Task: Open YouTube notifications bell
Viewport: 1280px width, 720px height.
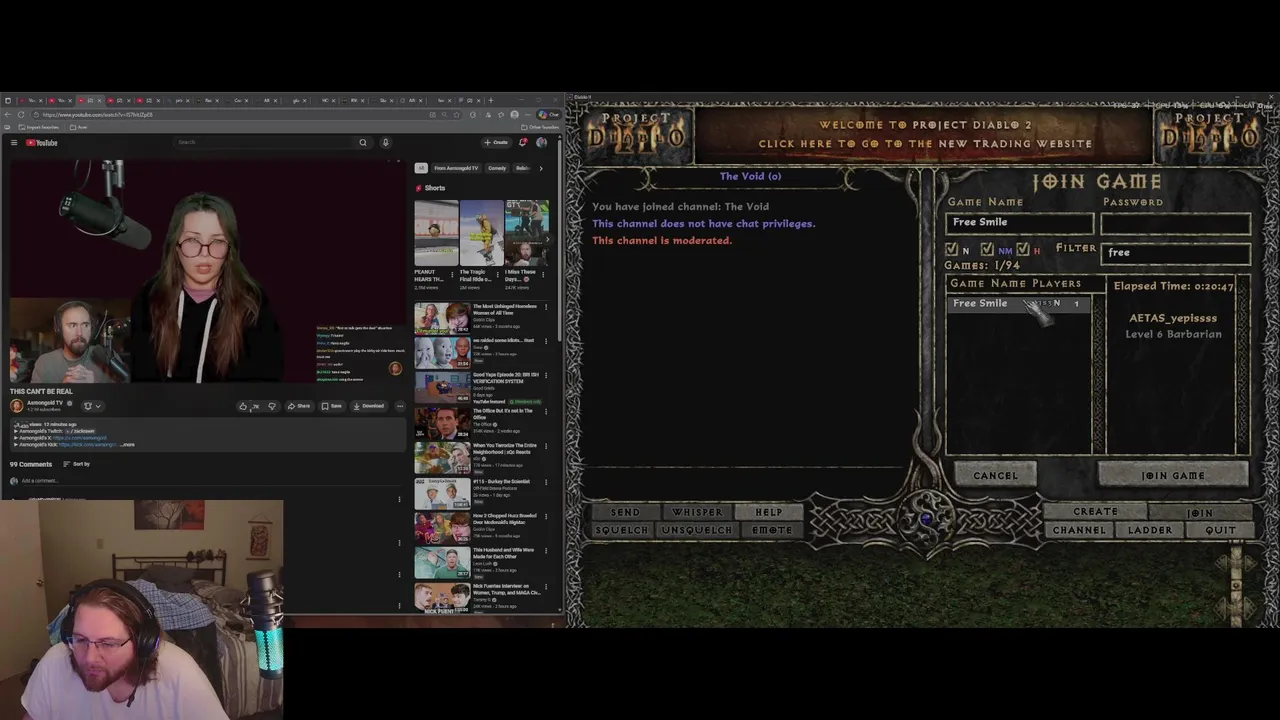Action: click(x=522, y=142)
